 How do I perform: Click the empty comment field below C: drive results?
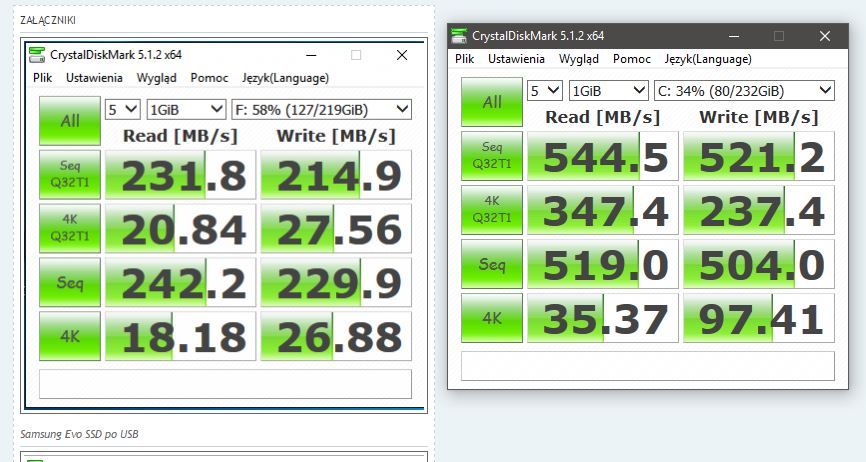(x=647, y=365)
